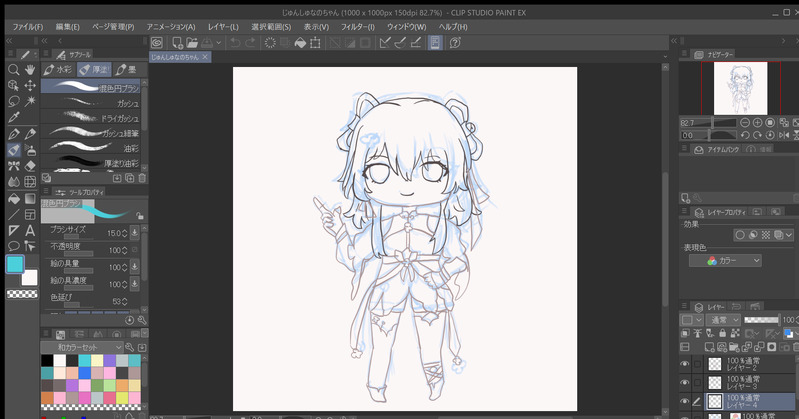799x419 pixels.
Task: Toggle the border effect circle in layer property
Action: [740, 234]
